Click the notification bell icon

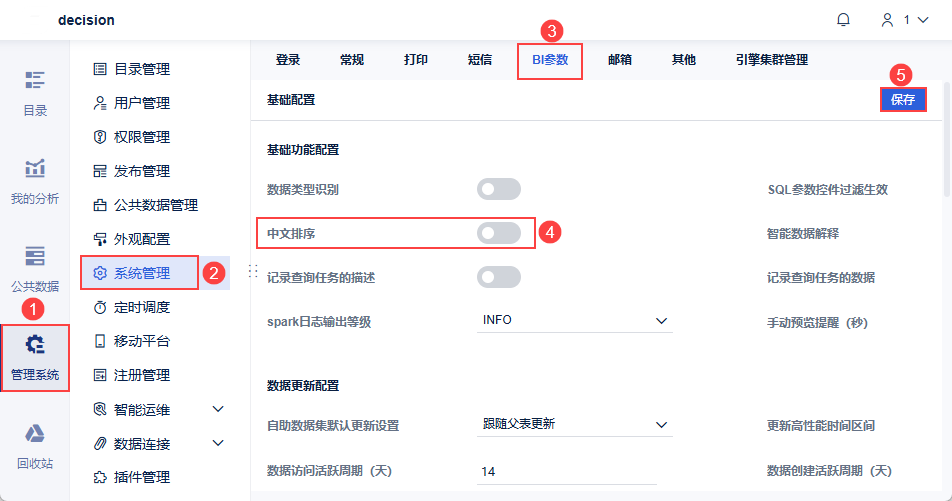click(844, 20)
